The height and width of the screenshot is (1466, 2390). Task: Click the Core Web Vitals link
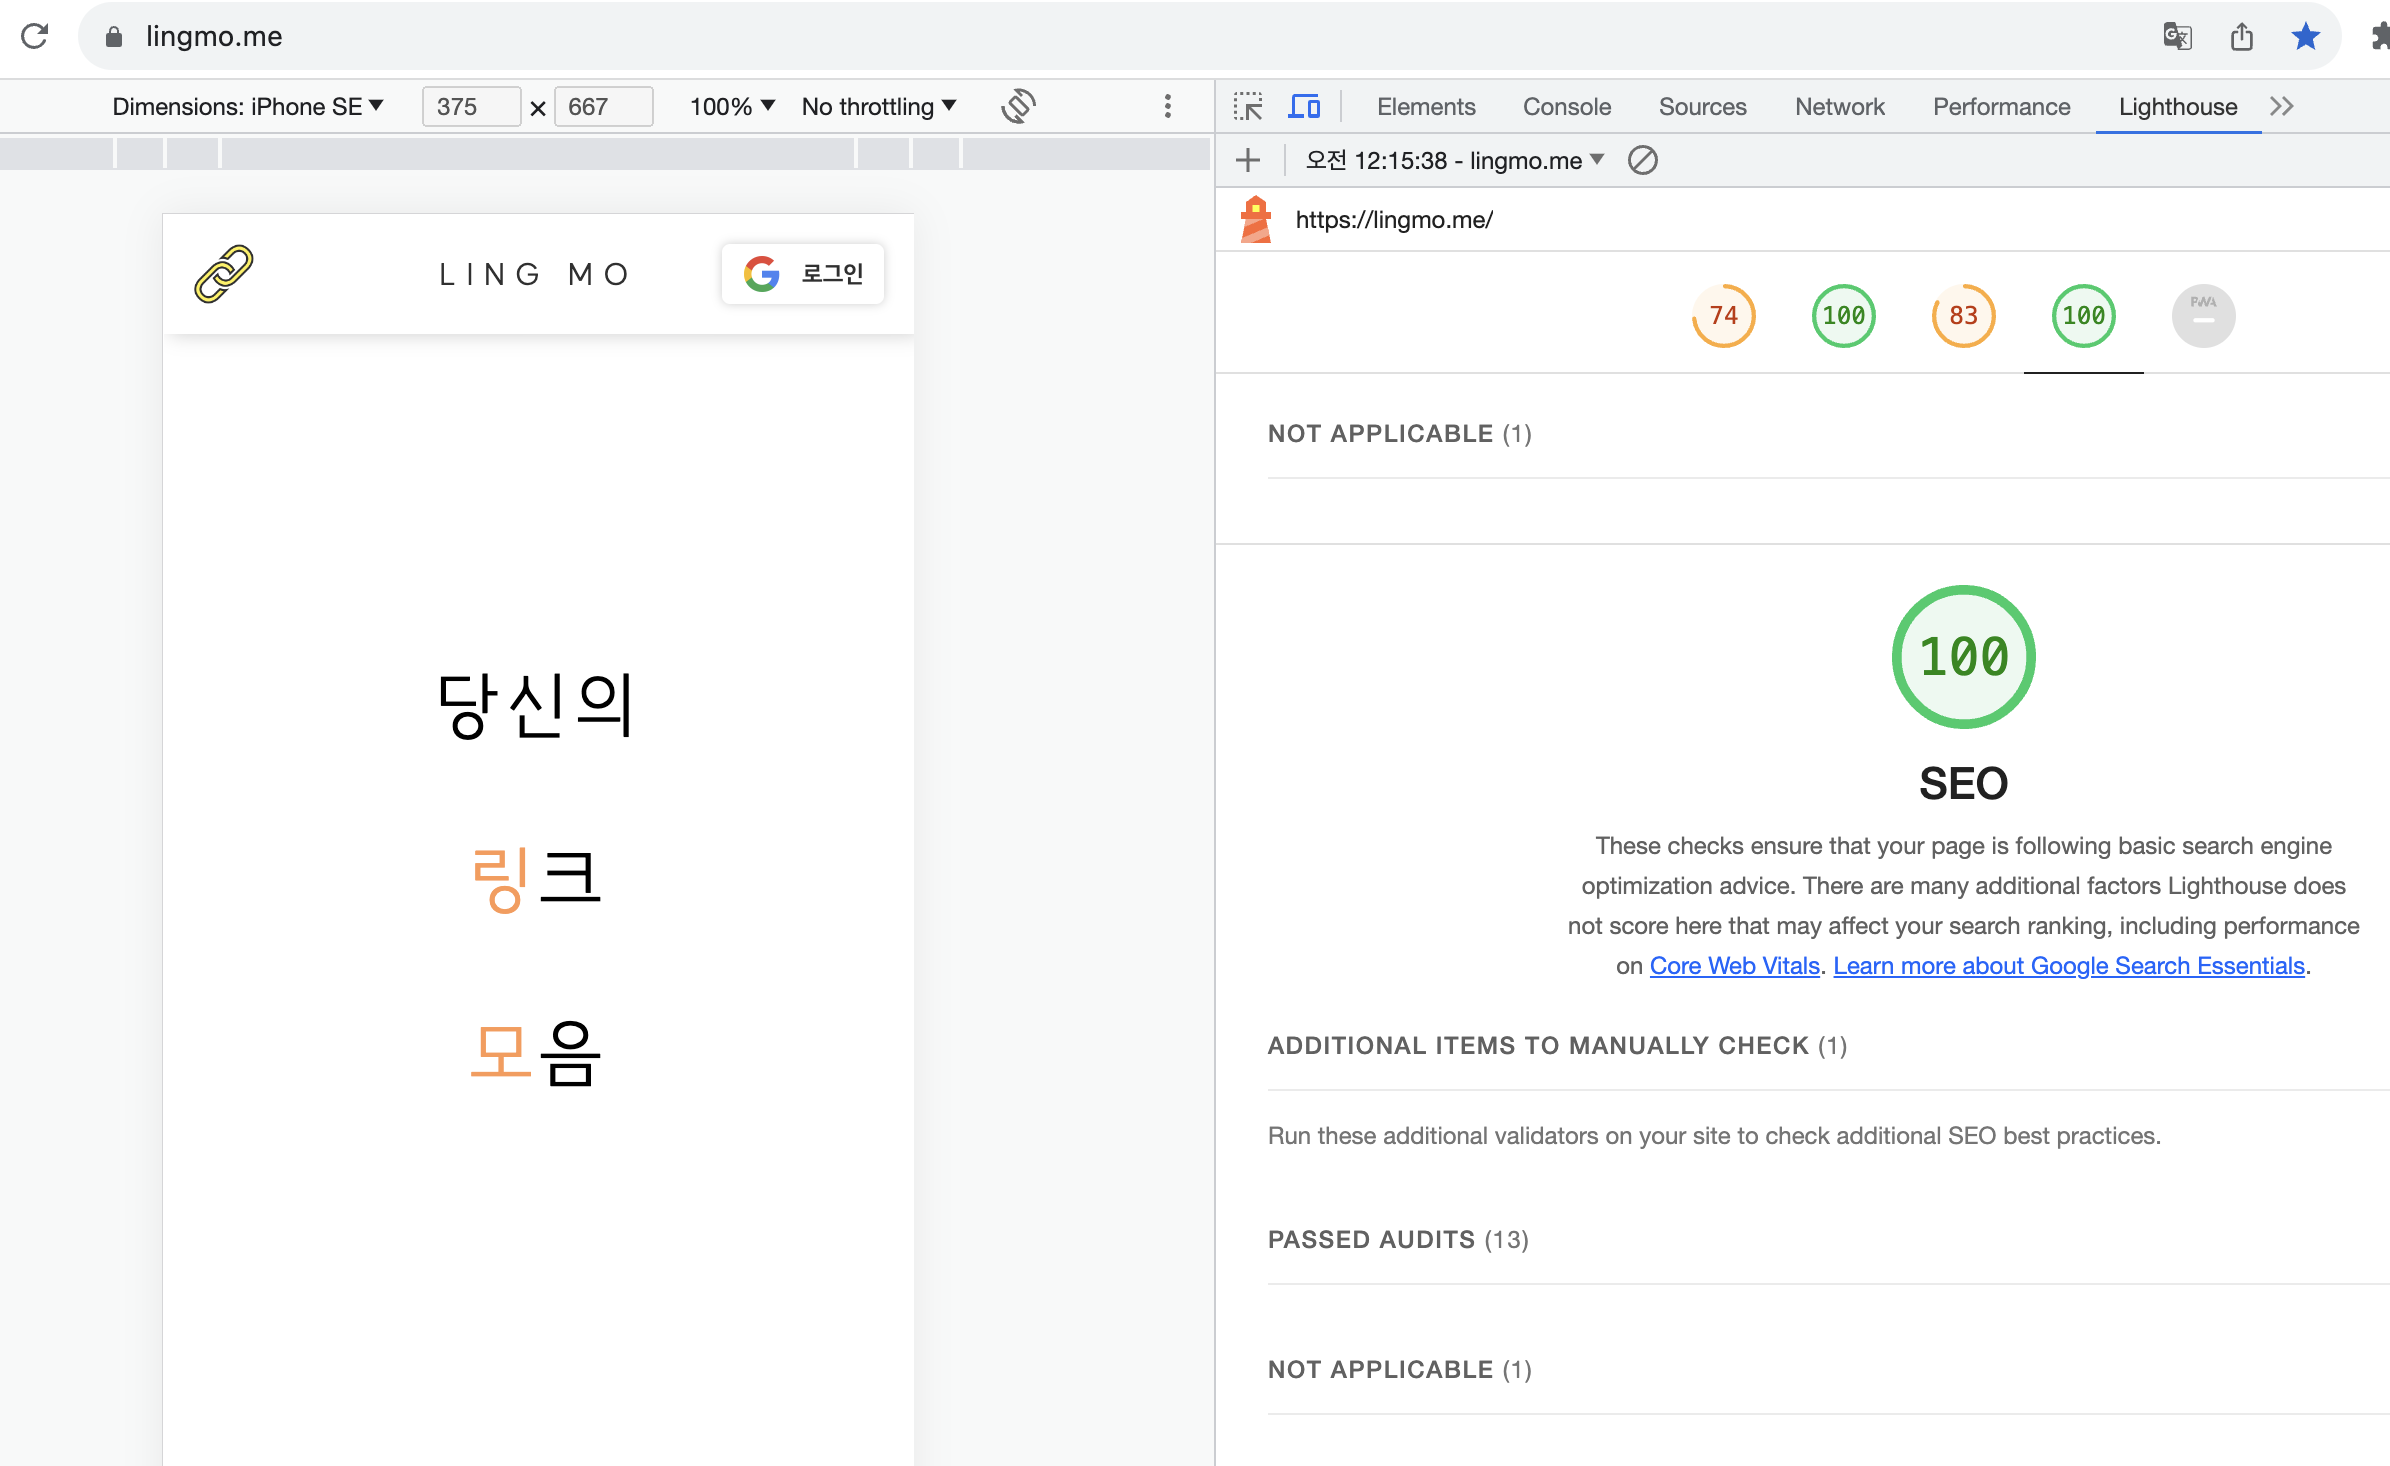click(x=1734, y=965)
